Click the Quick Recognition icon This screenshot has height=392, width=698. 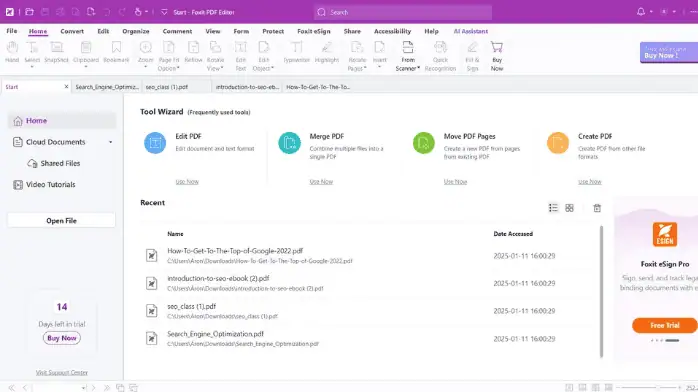[x=440, y=47]
